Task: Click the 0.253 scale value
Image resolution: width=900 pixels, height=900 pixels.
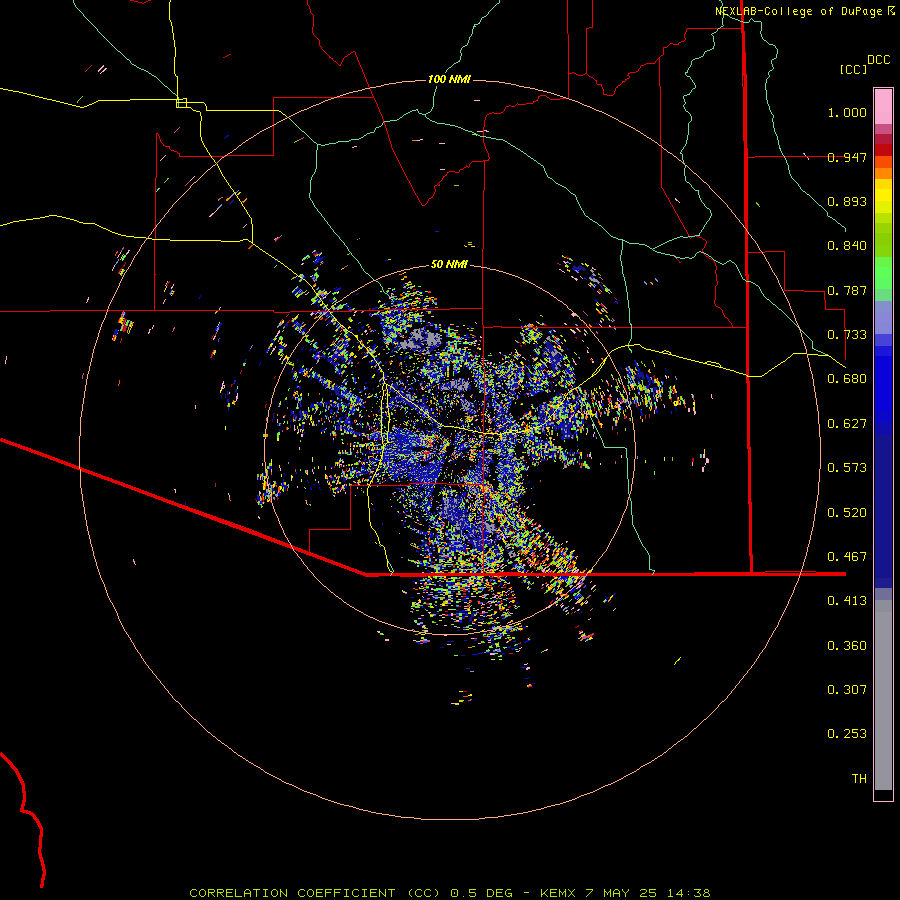Action: pyautogui.click(x=847, y=734)
